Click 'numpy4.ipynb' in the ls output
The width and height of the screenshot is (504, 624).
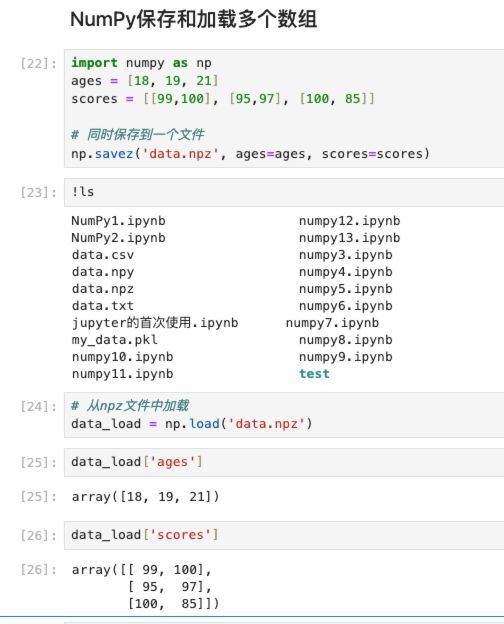tap(346, 272)
